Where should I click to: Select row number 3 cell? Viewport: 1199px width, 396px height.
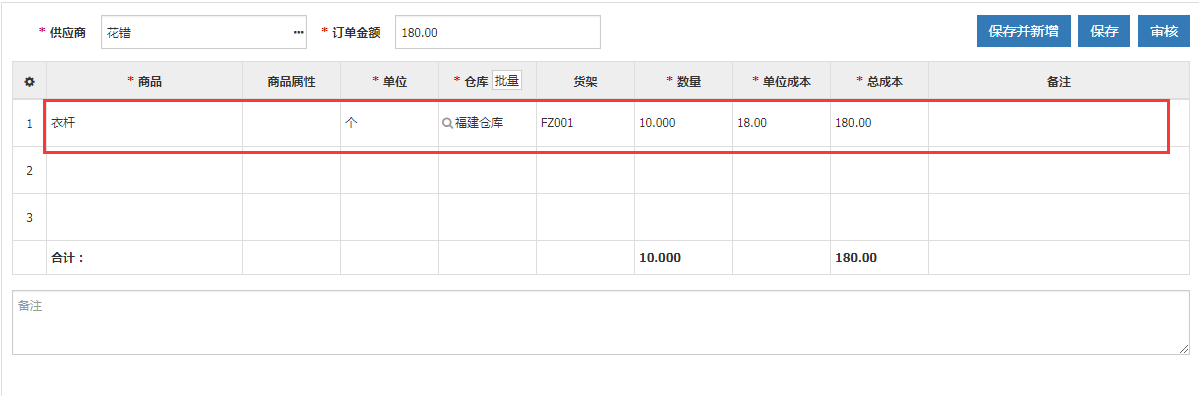point(29,217)
